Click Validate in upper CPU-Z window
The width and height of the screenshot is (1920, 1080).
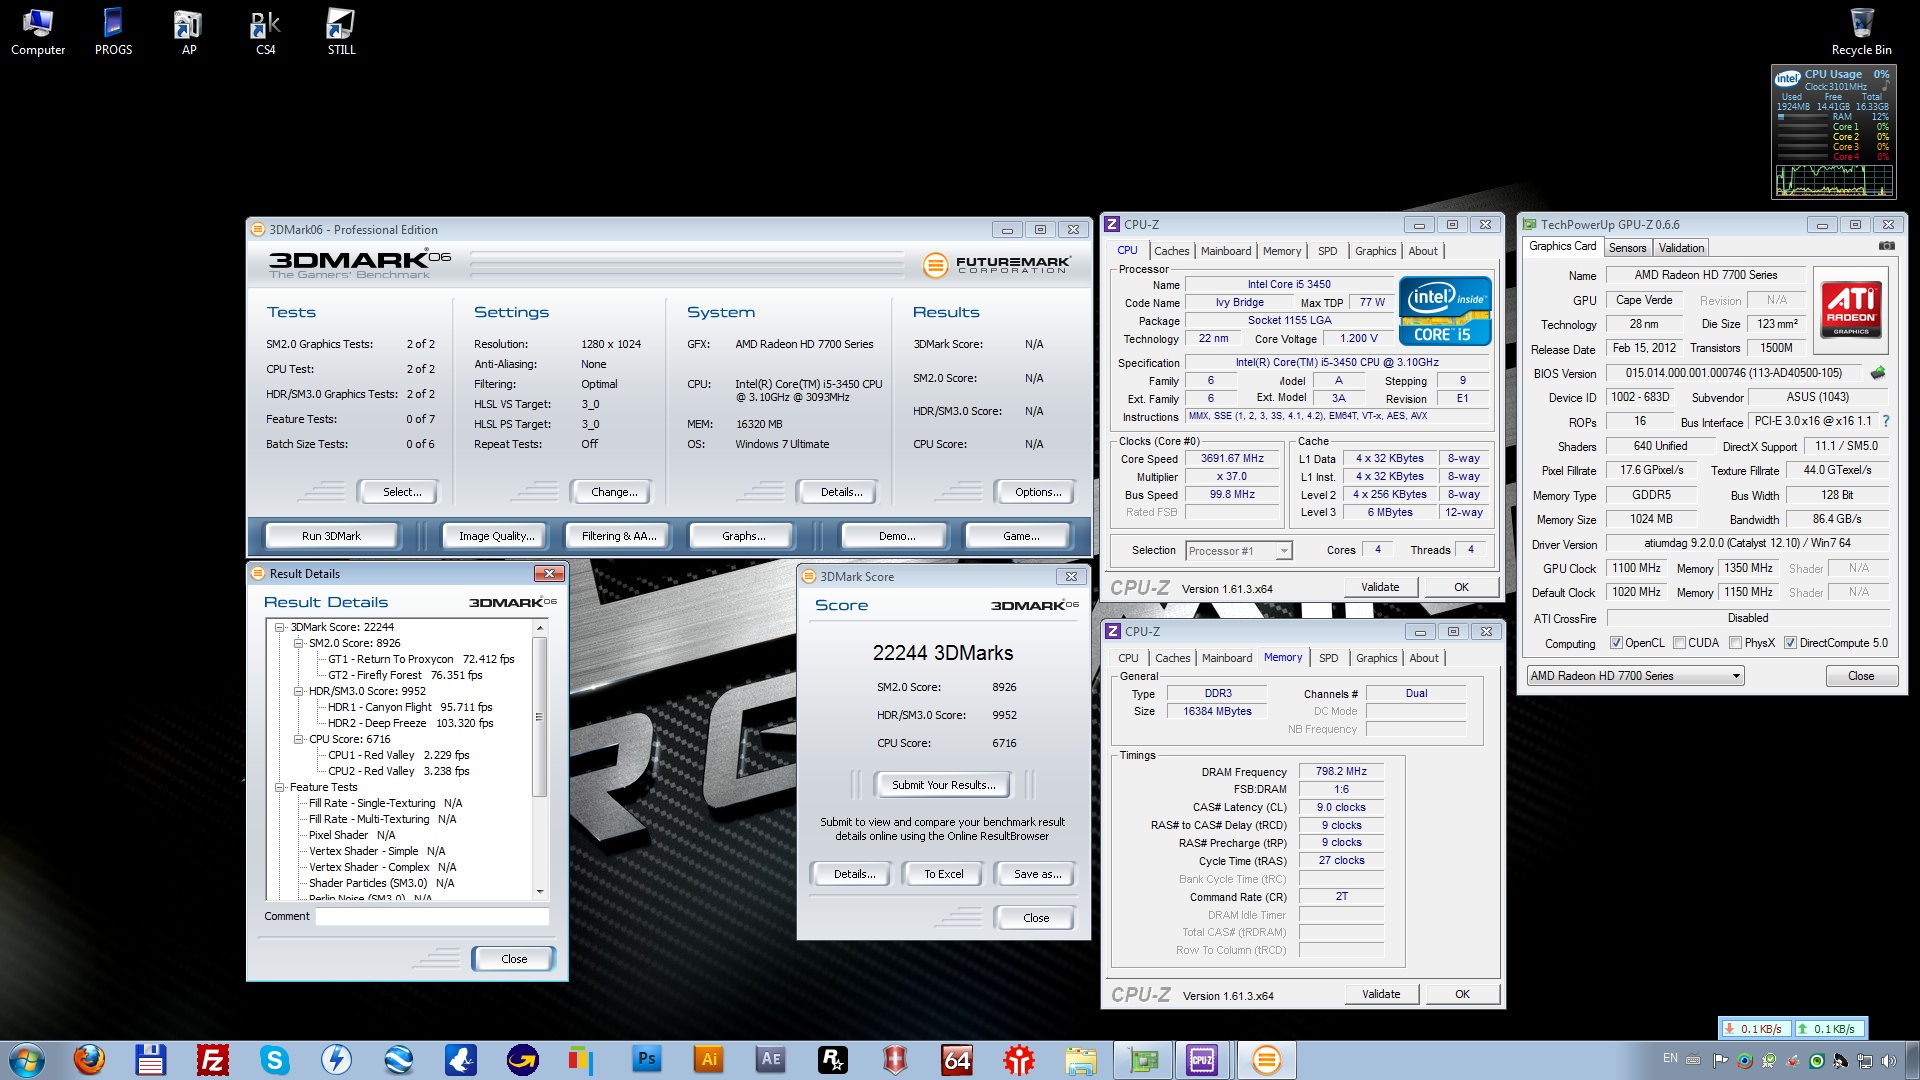[1380, 587]
